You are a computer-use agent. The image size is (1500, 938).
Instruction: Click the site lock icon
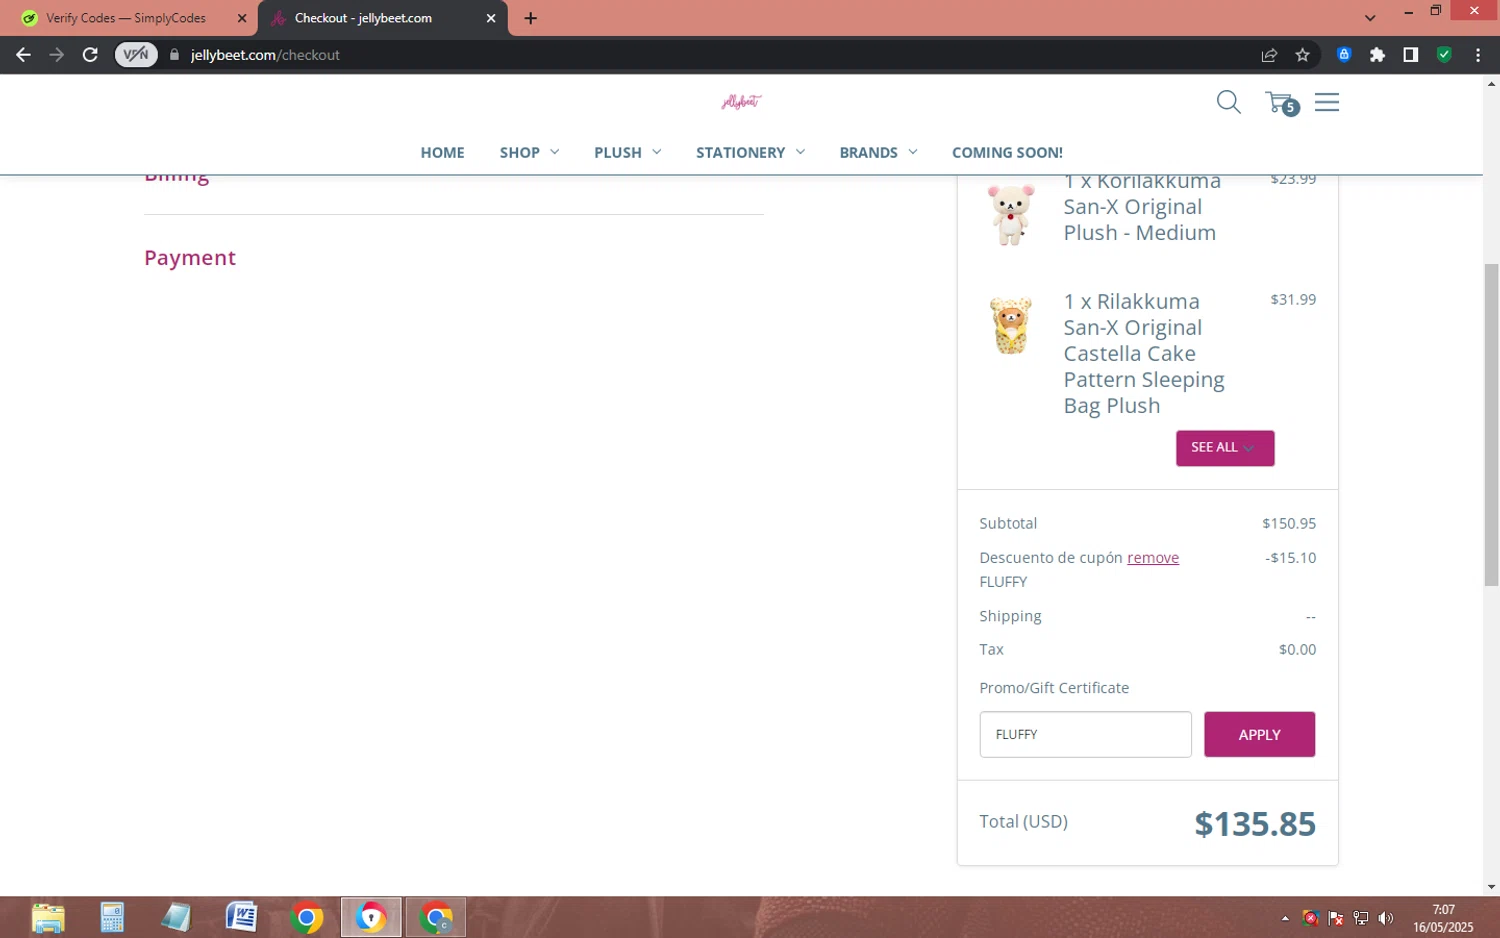[175, 55]
